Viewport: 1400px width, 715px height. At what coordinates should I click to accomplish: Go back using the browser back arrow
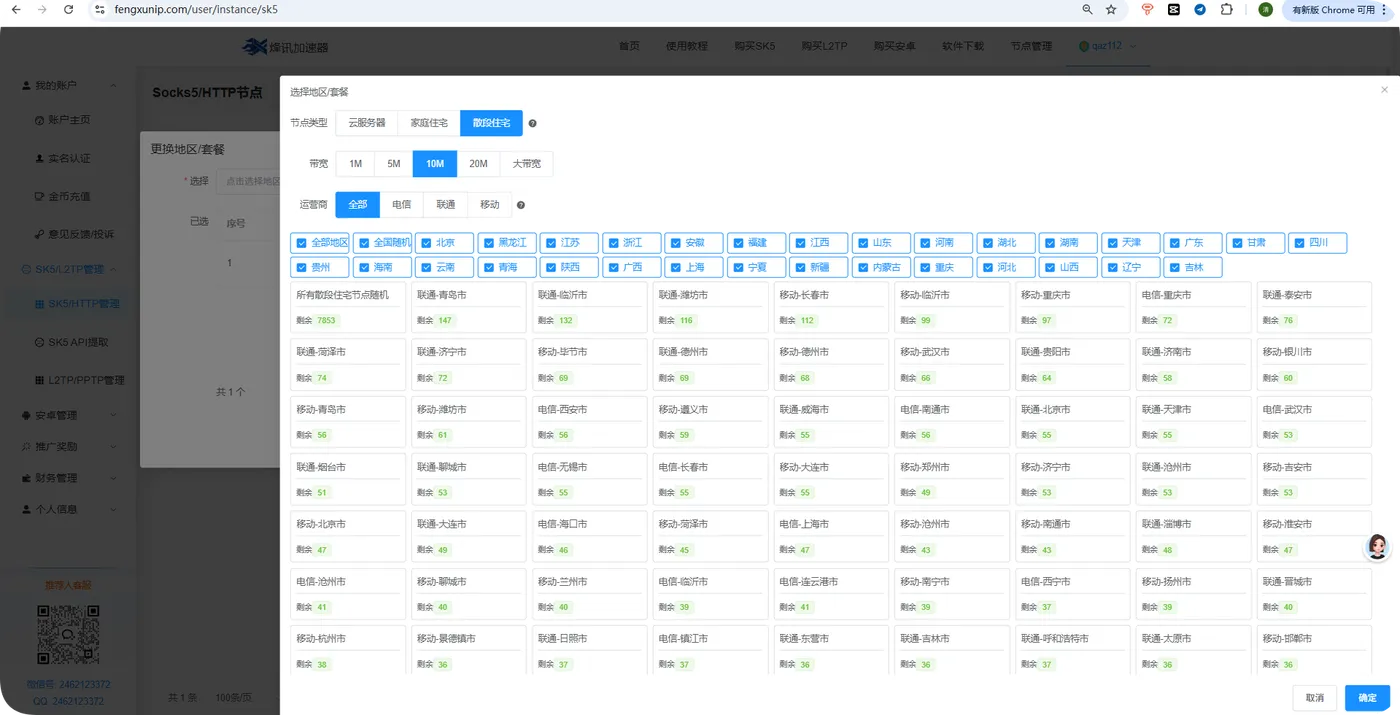(15, 9)
